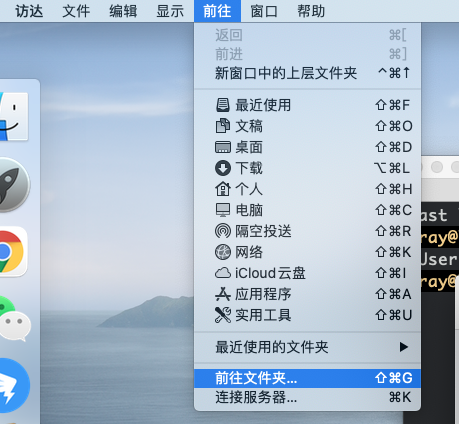The image size is (459, 424).
Task: Choose 连接服务器… menu entry
Action: point(307,397)
